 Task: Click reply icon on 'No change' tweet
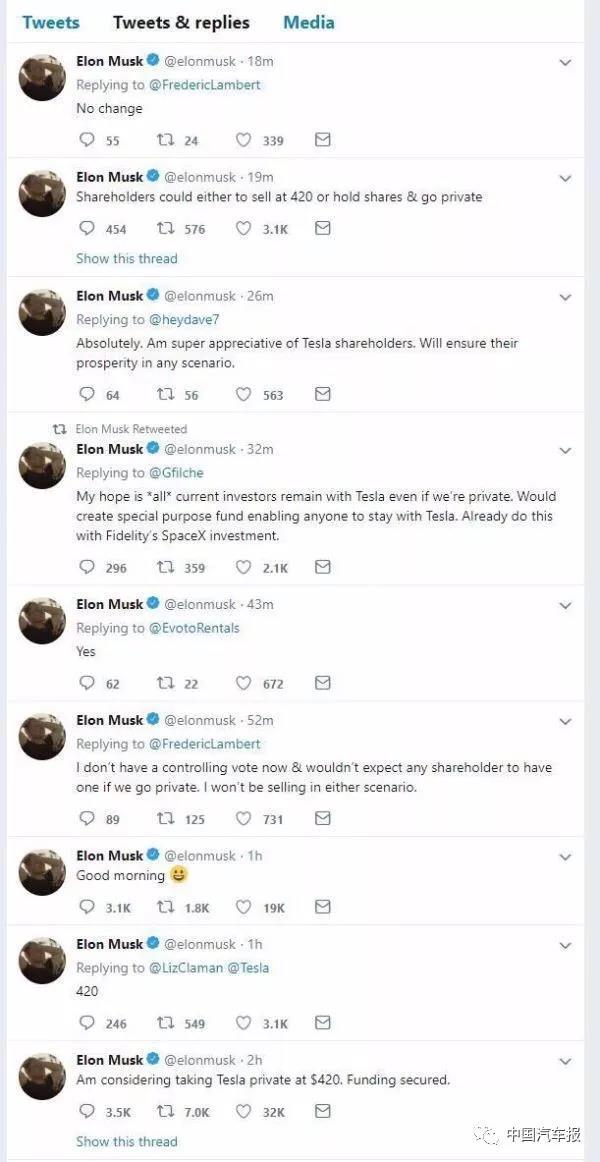click(x=86, y=141)
